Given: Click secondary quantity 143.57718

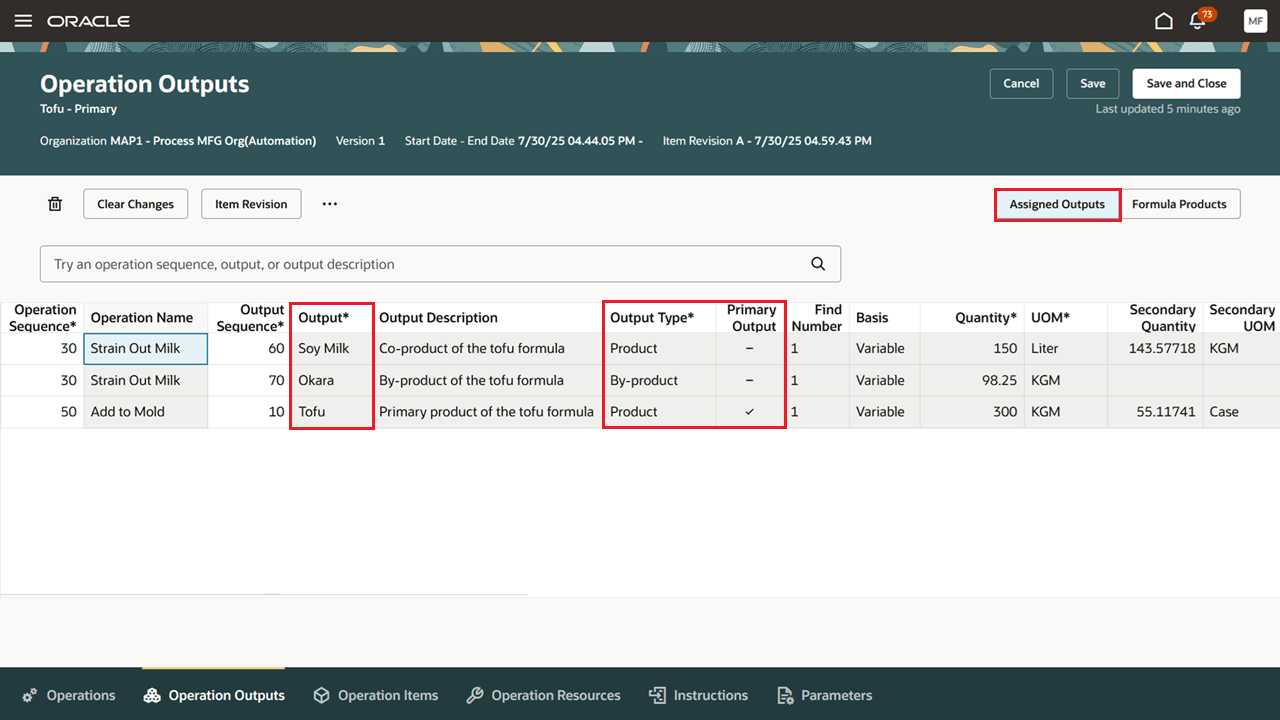Looking at the screenshot, I should pyautogui.click(x=1155, y=349).
